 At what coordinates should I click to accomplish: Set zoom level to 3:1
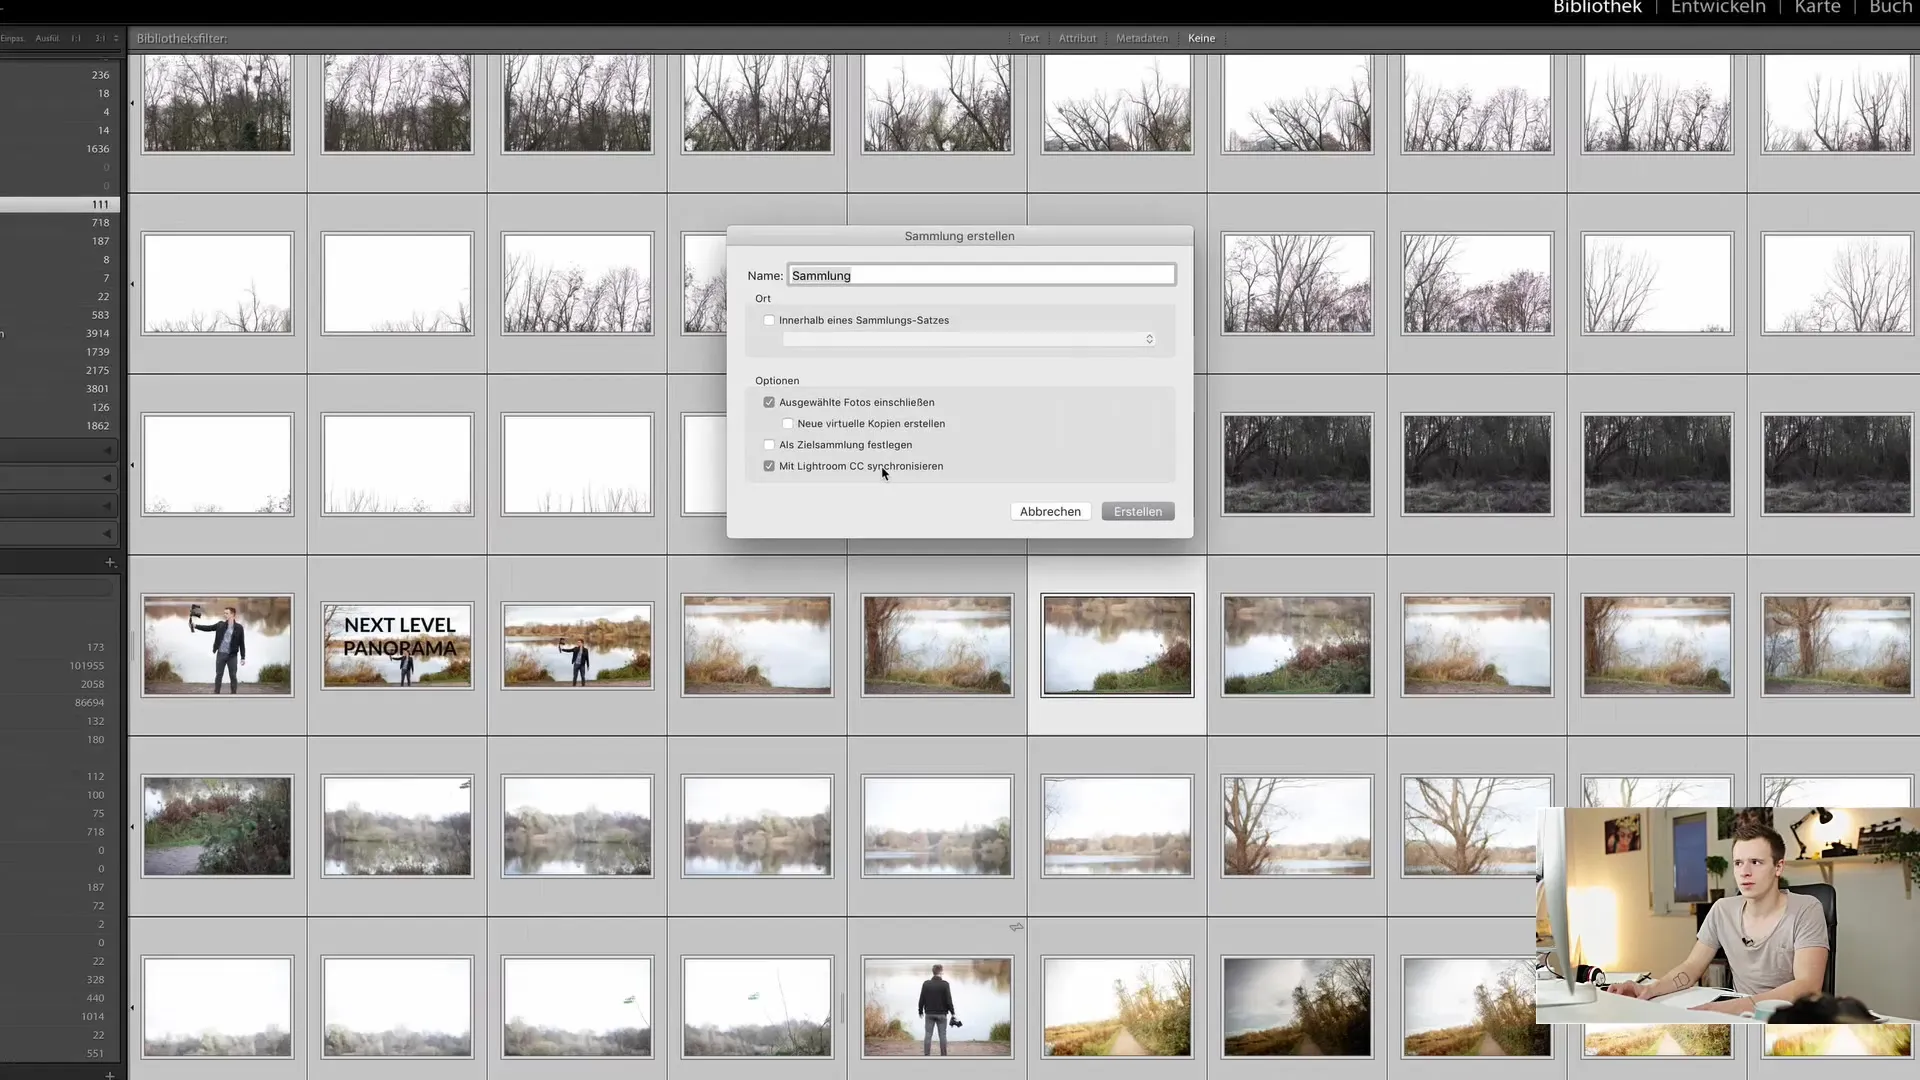(100, 38)
